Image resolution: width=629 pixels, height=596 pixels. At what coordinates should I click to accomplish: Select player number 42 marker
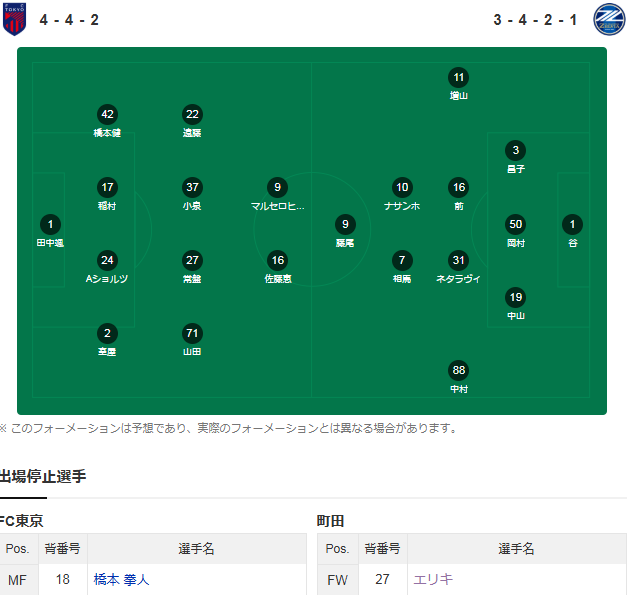click(107, 115)
